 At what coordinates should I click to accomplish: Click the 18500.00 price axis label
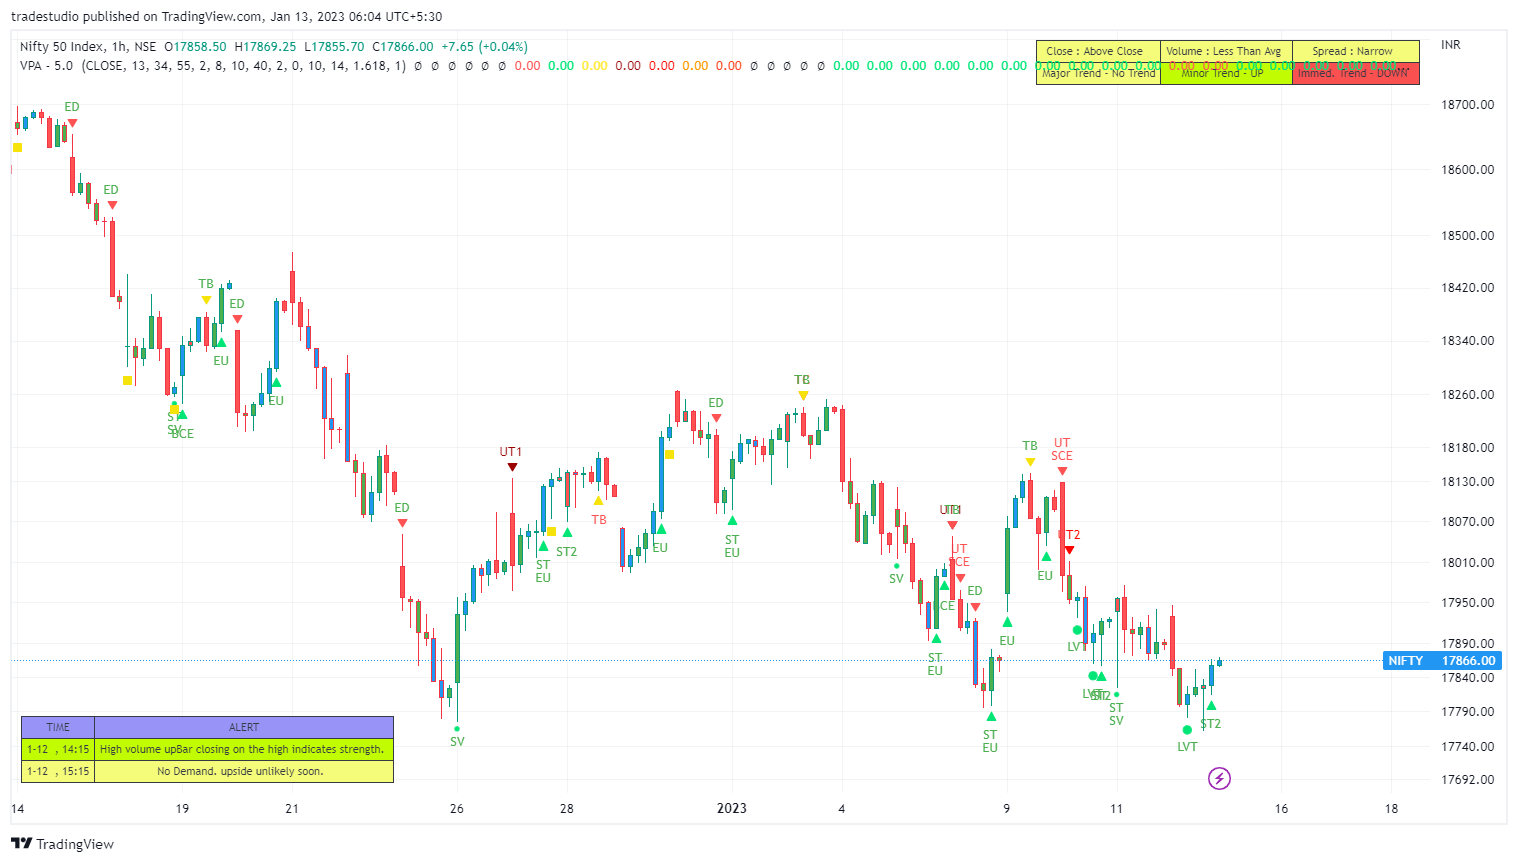(x=1467, y=236)
